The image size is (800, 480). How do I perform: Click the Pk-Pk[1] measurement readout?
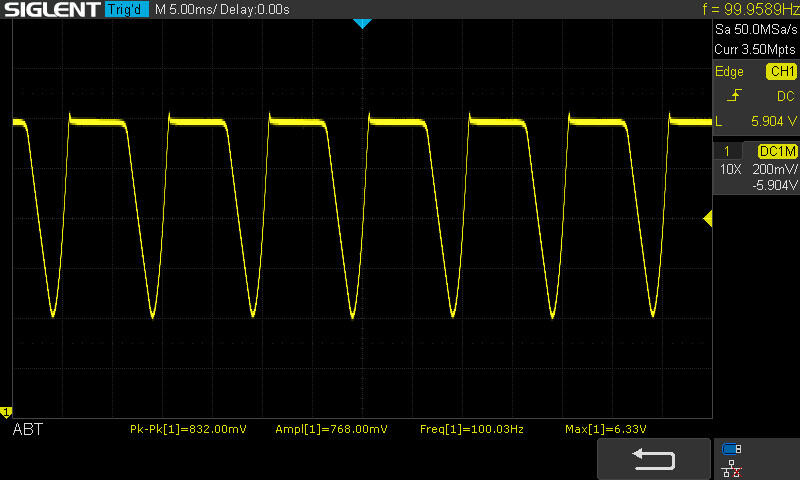click(x=189, y=429)
